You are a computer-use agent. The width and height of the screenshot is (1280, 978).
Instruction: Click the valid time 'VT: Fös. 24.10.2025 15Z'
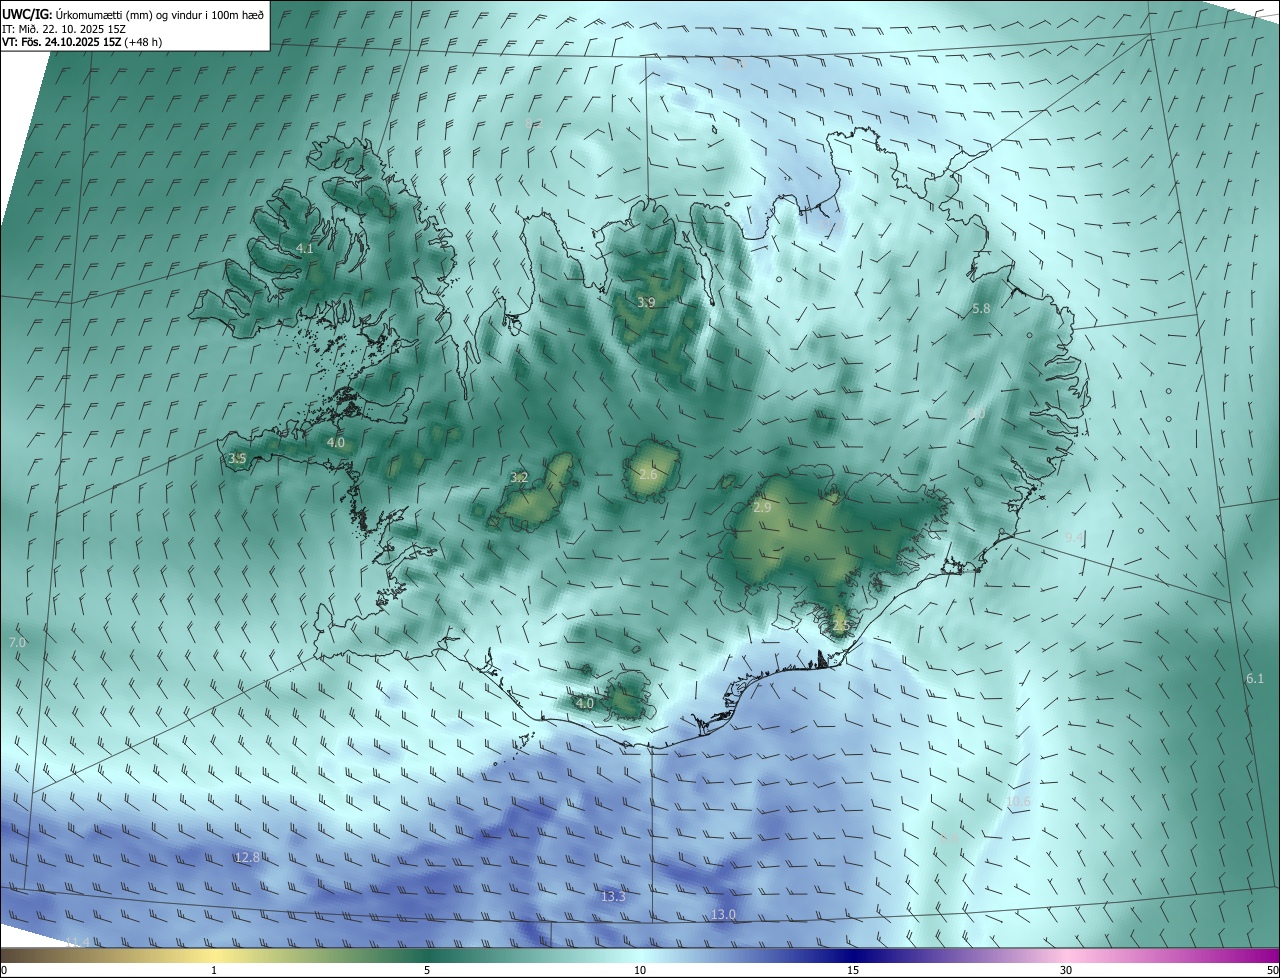click(59, 42)
